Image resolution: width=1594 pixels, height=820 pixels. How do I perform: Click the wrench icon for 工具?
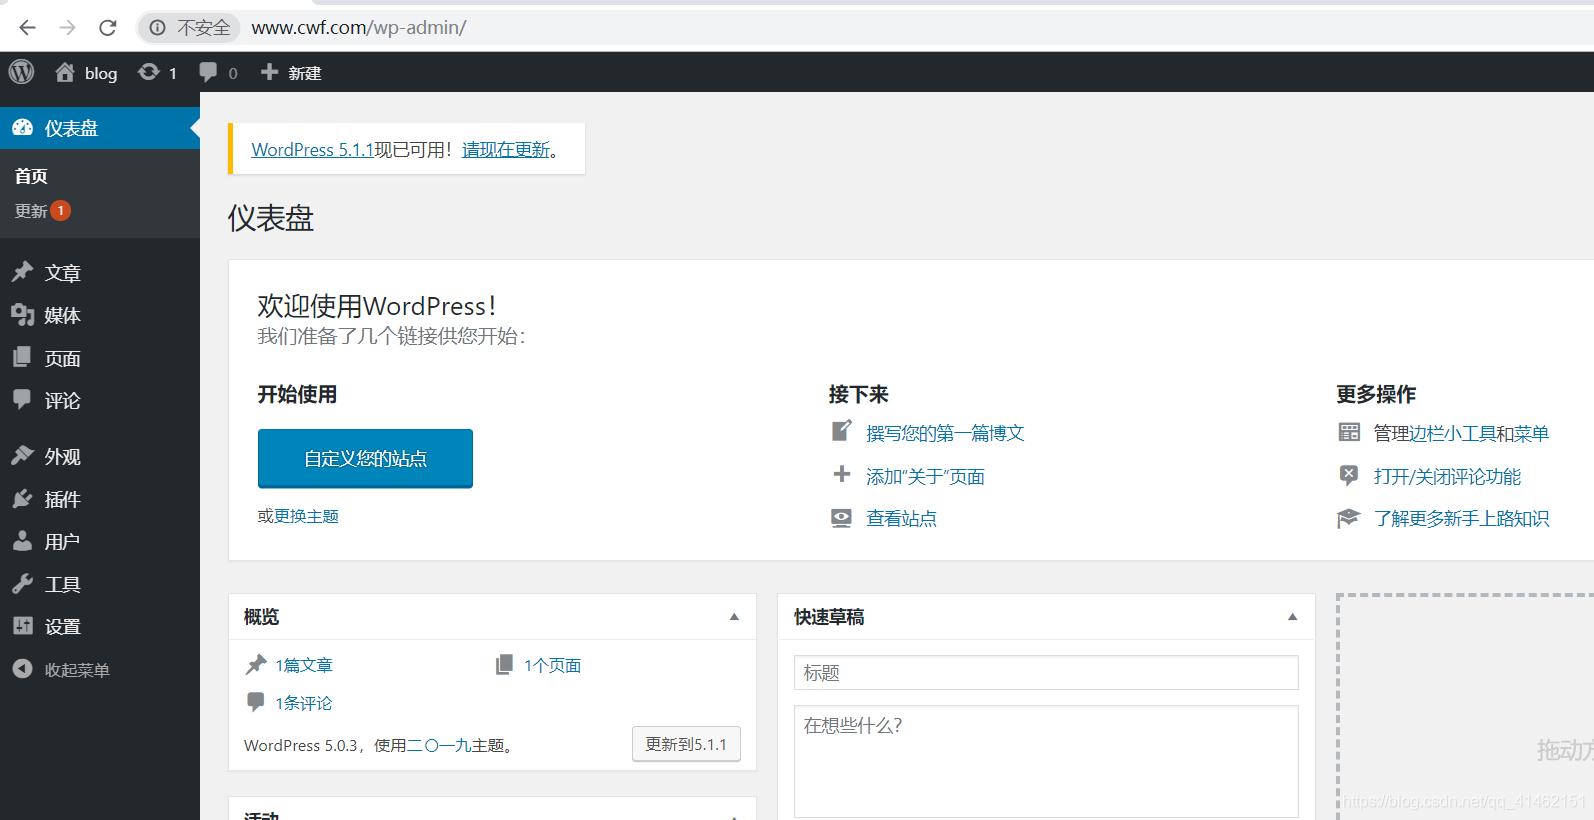(23, 584)
